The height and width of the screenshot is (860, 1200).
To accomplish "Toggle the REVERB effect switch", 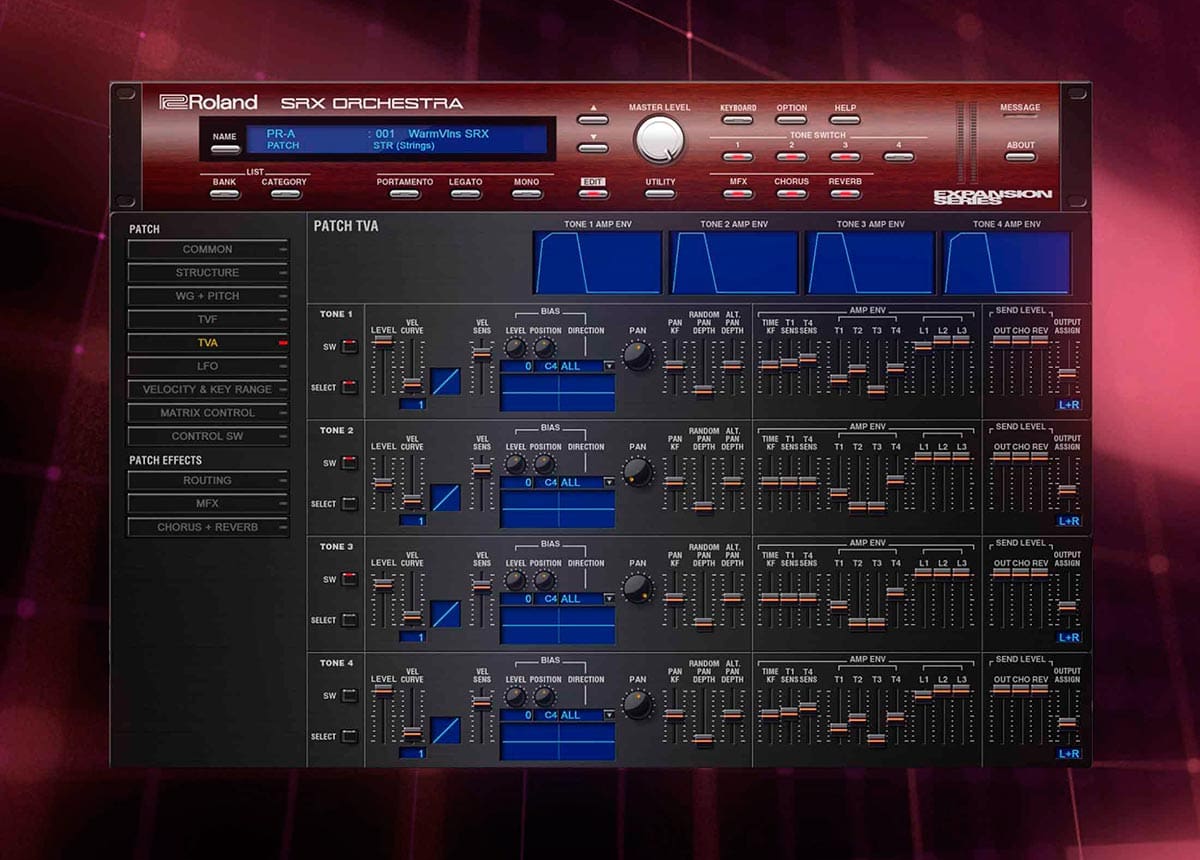I will click(845, 194).
